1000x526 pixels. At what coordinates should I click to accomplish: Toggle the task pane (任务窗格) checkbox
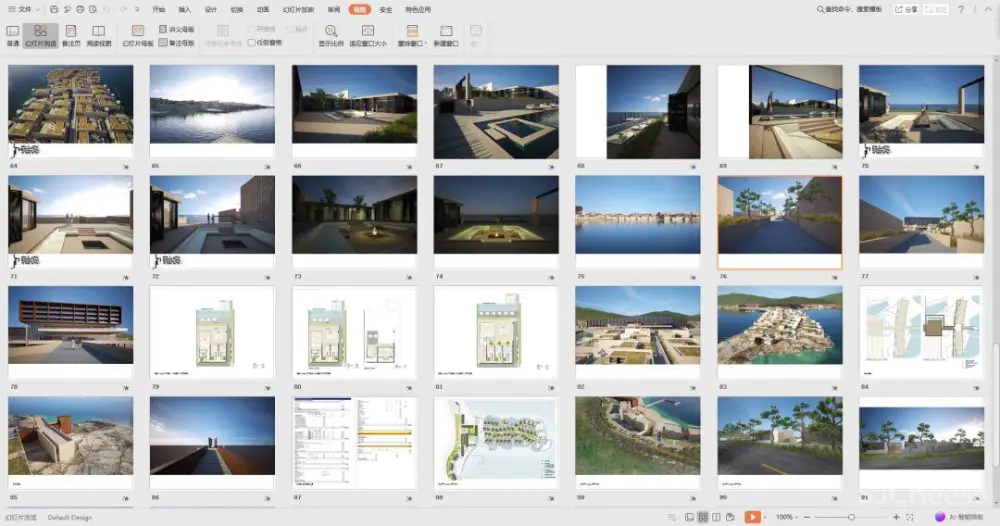pyautogui.click(x=251, y=43)
